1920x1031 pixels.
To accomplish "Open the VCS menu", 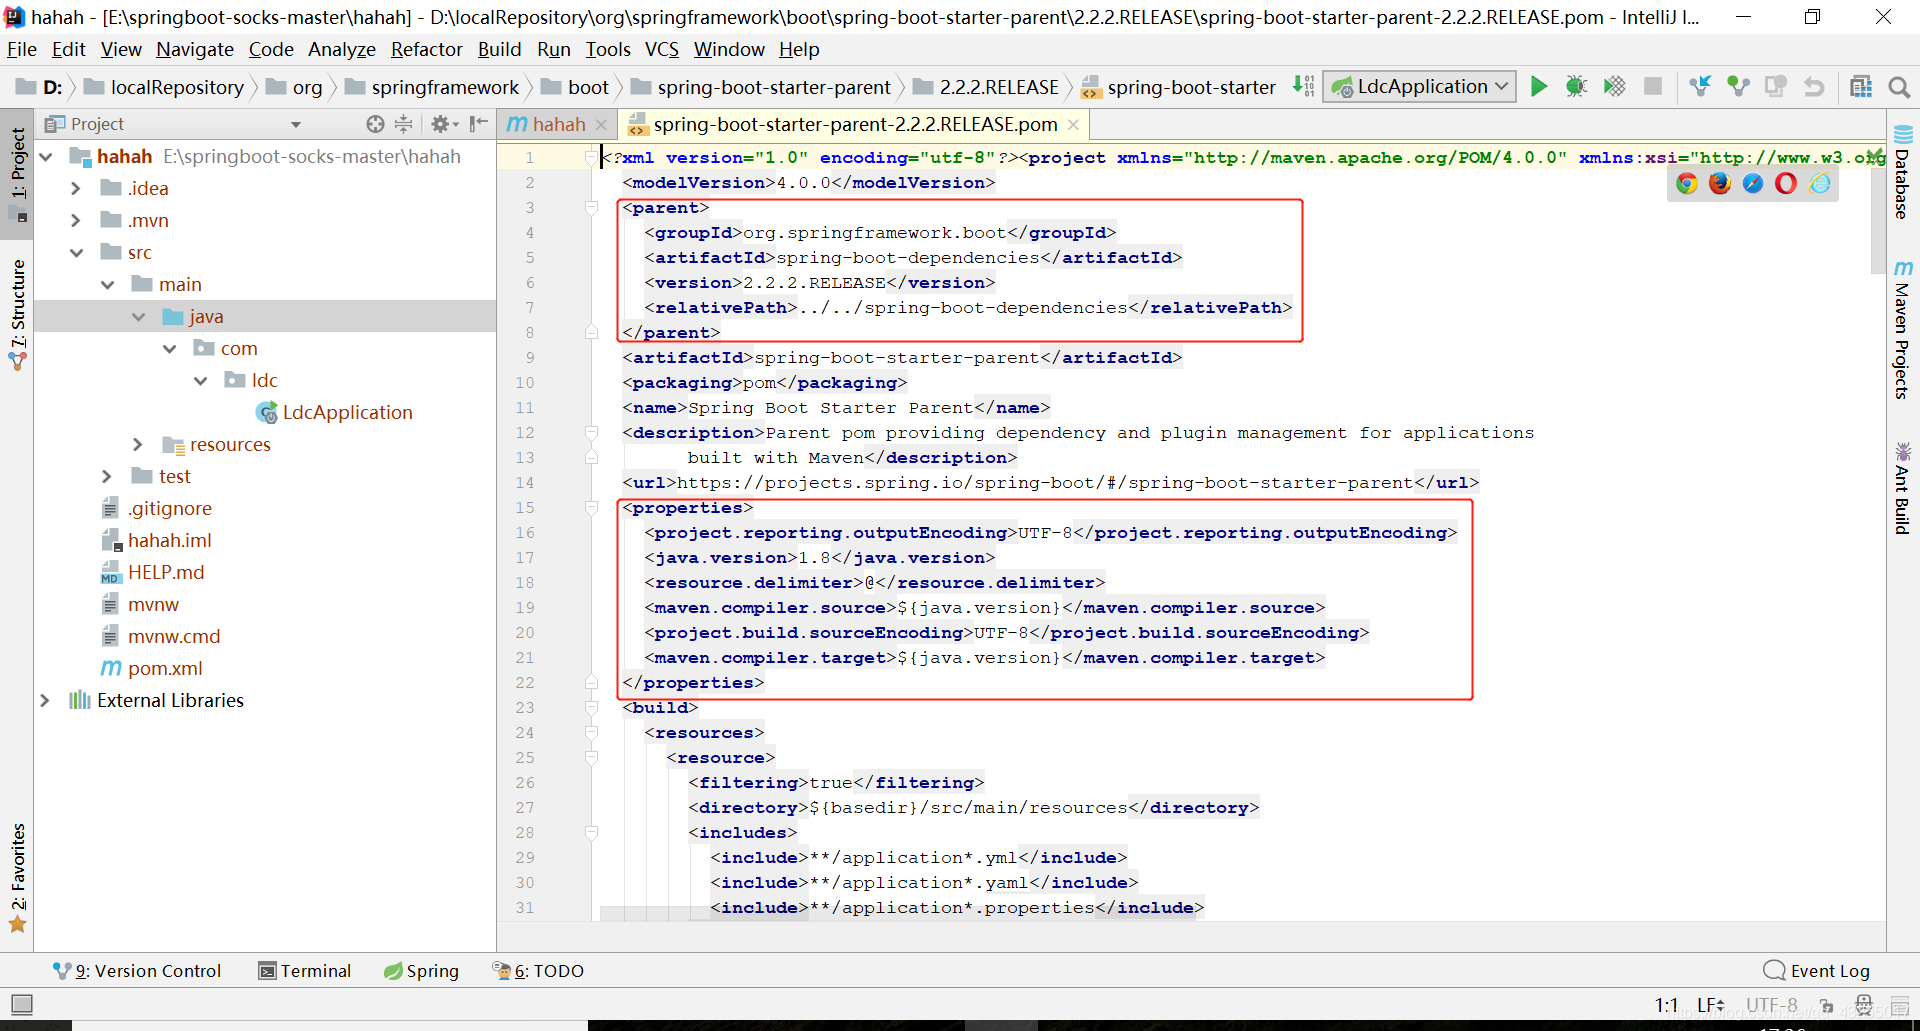I will tap(661, 49).
